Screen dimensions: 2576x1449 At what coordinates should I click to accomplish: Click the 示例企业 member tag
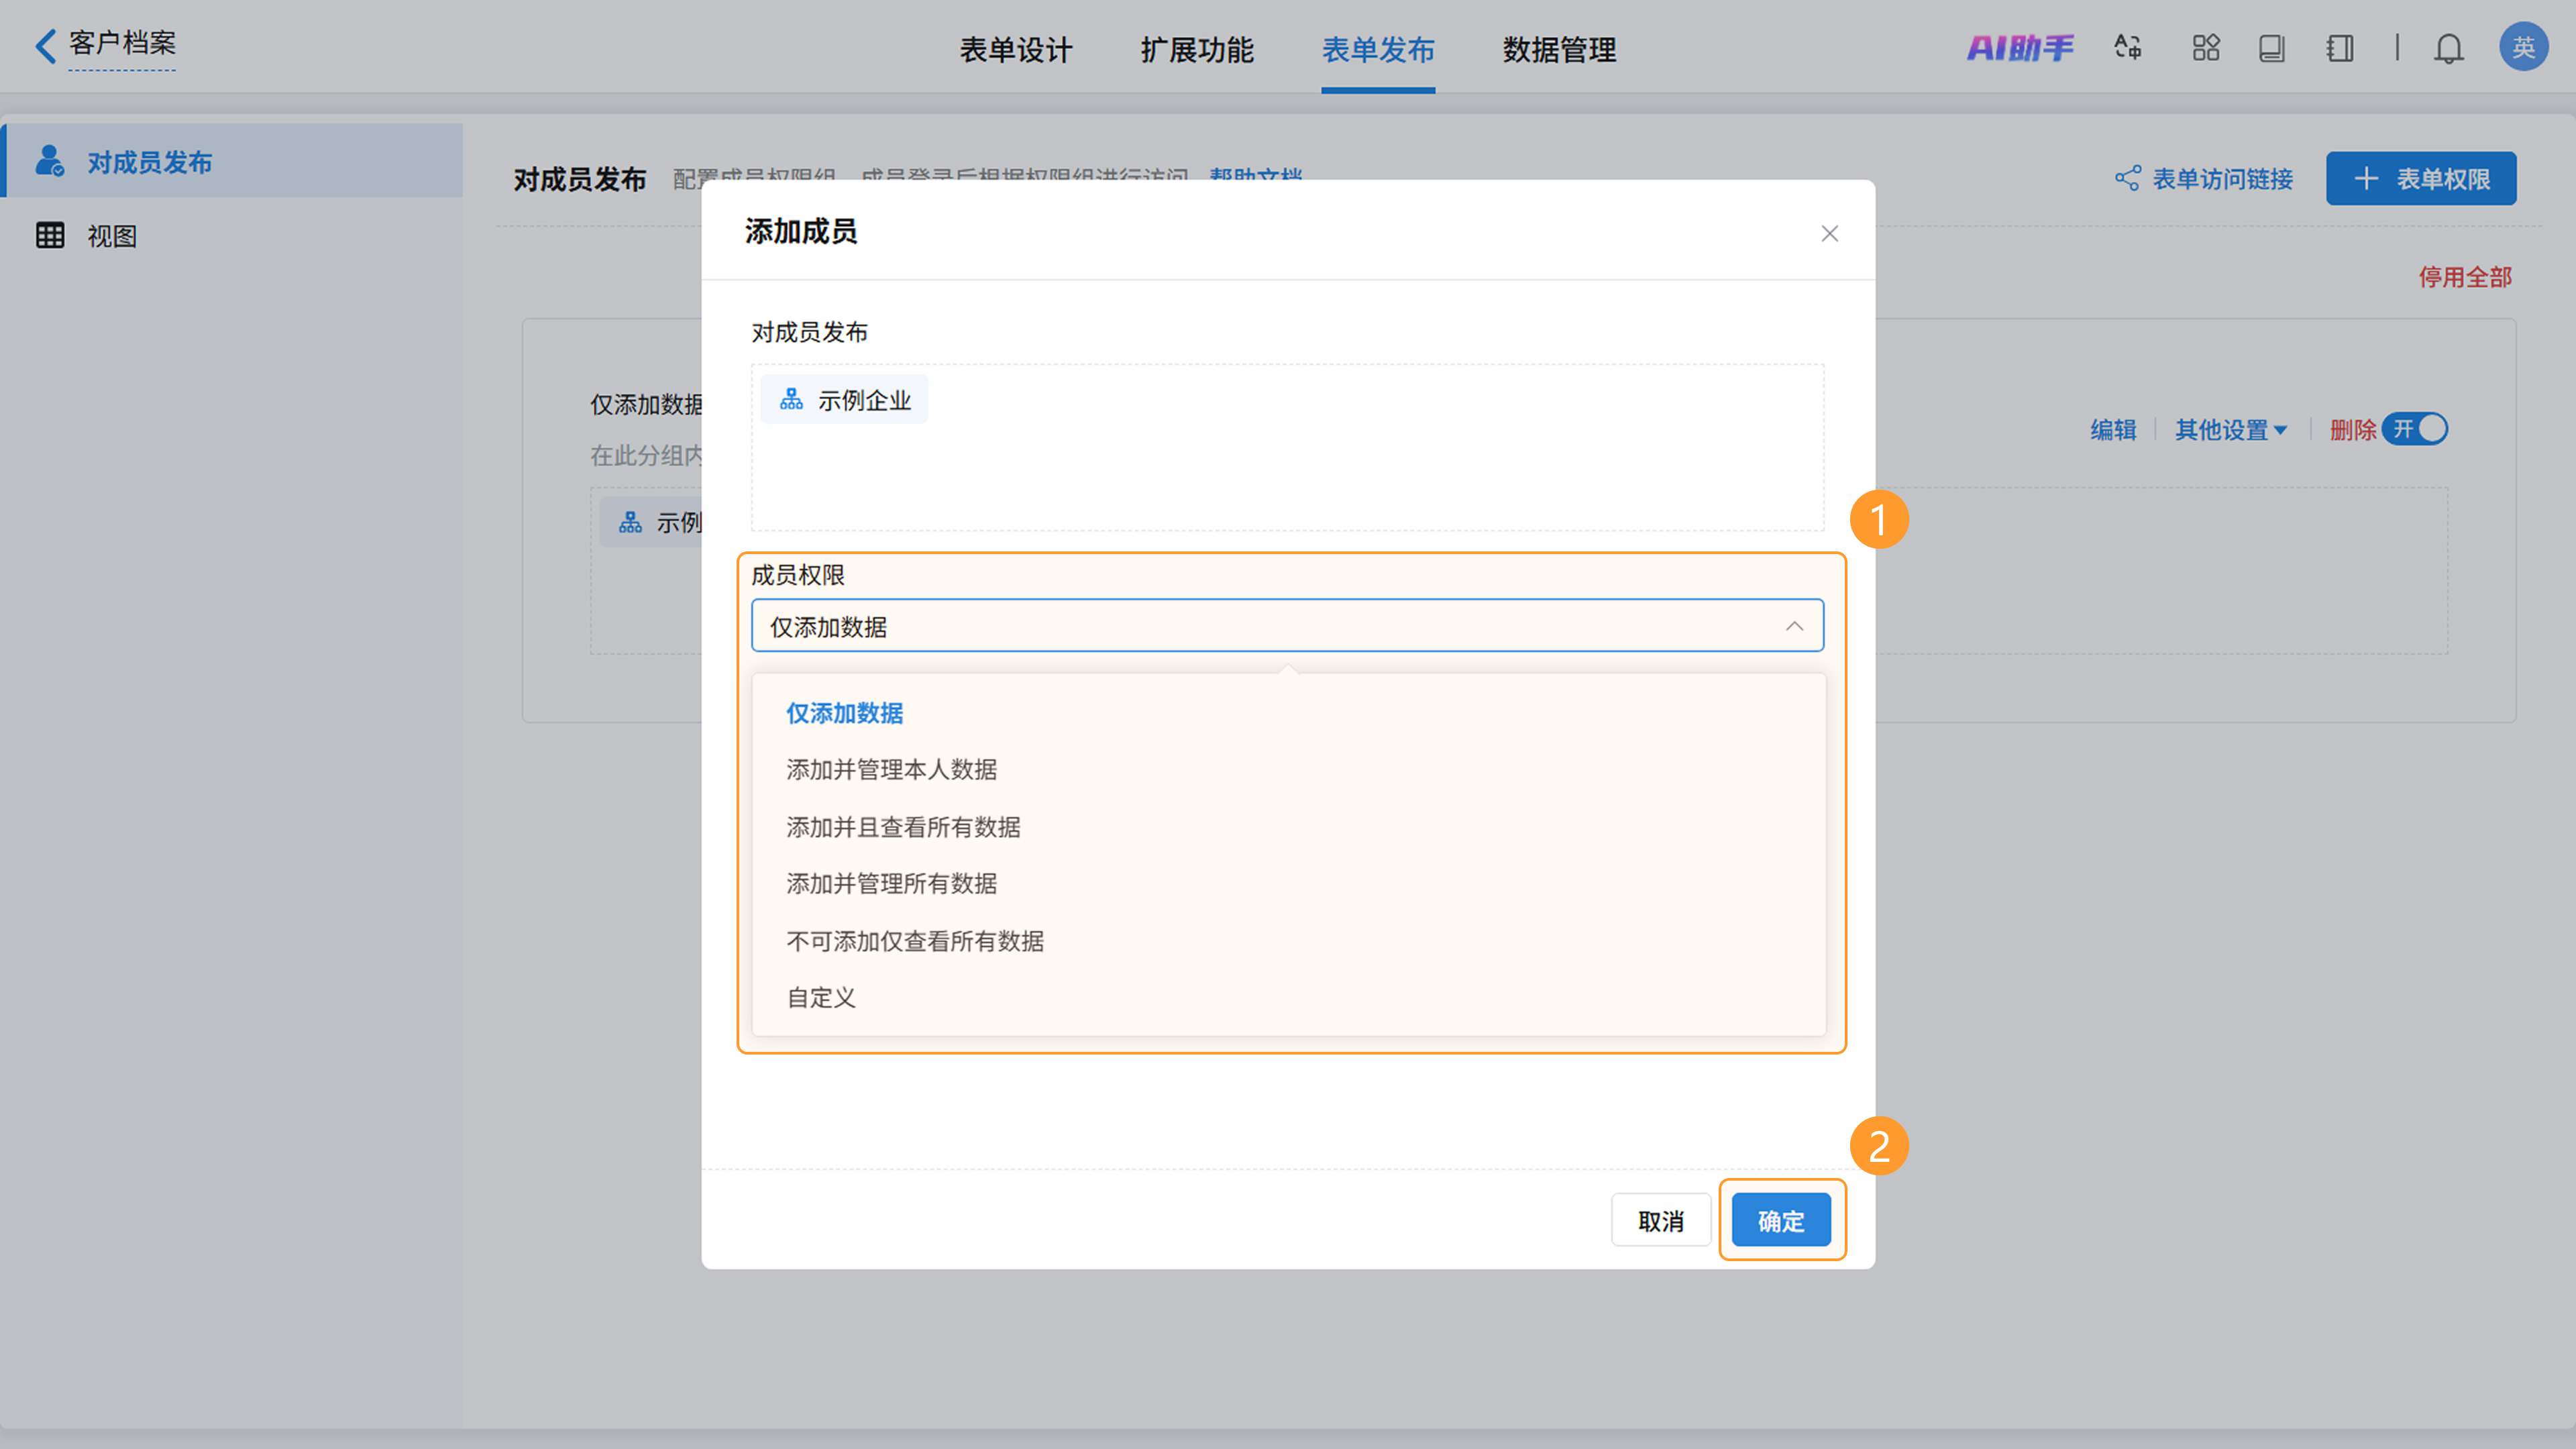click(845, 400)
